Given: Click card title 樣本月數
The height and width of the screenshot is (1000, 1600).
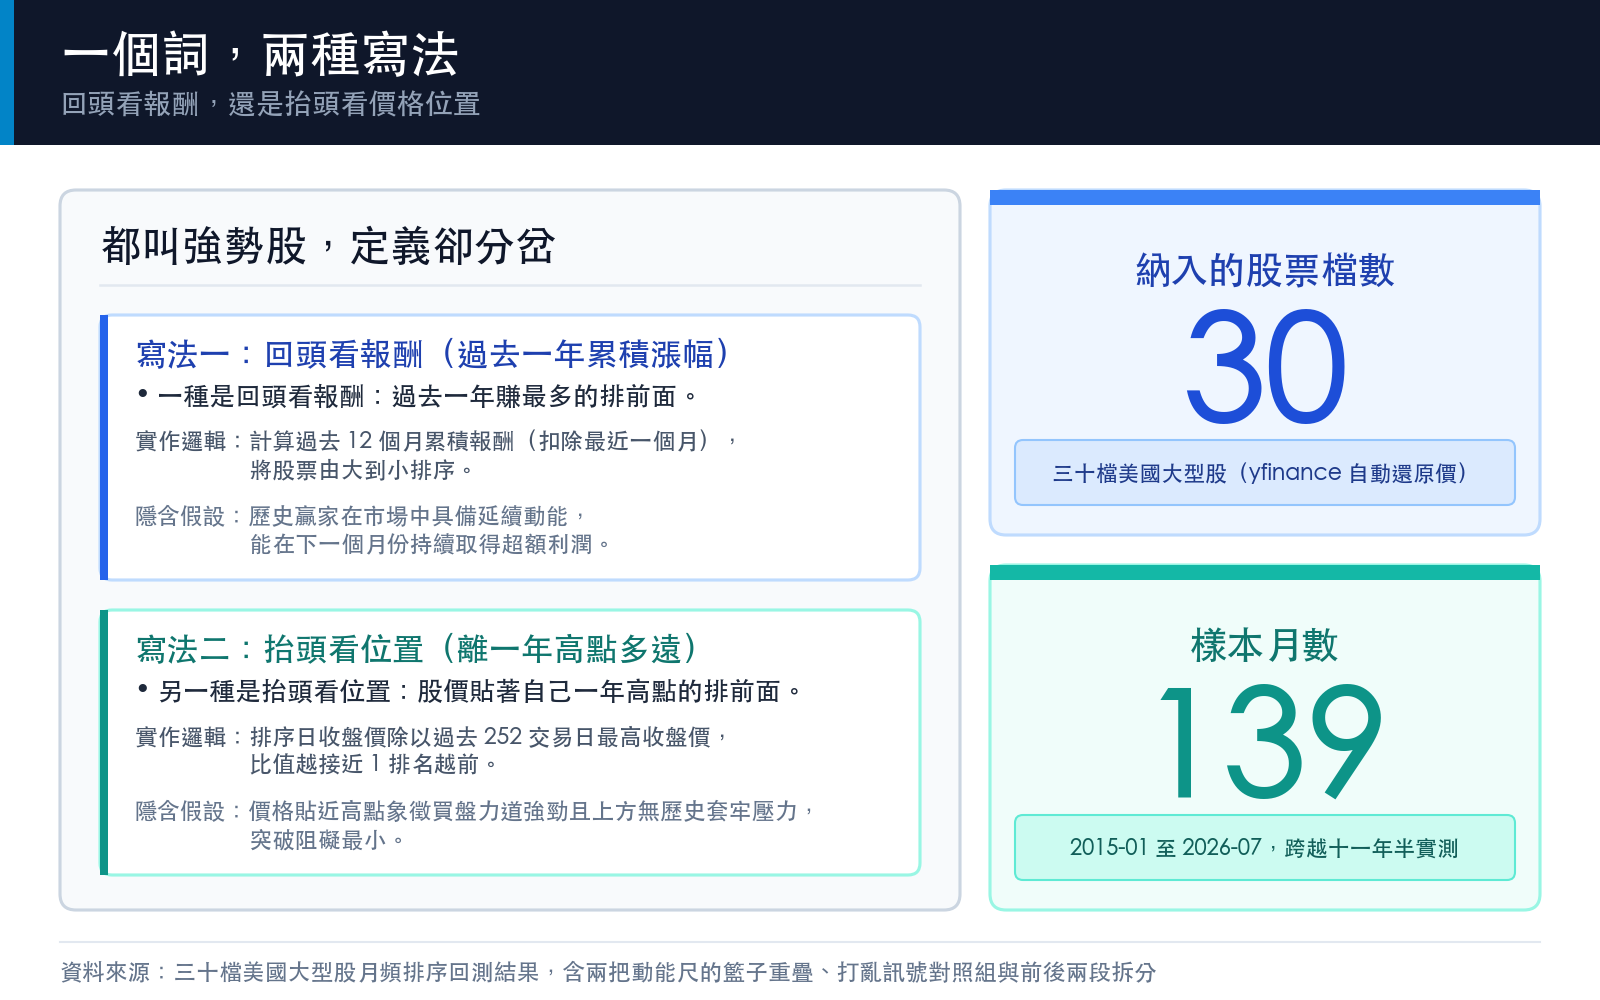Looking at the screenshot, I should [x=1265, y=645].
